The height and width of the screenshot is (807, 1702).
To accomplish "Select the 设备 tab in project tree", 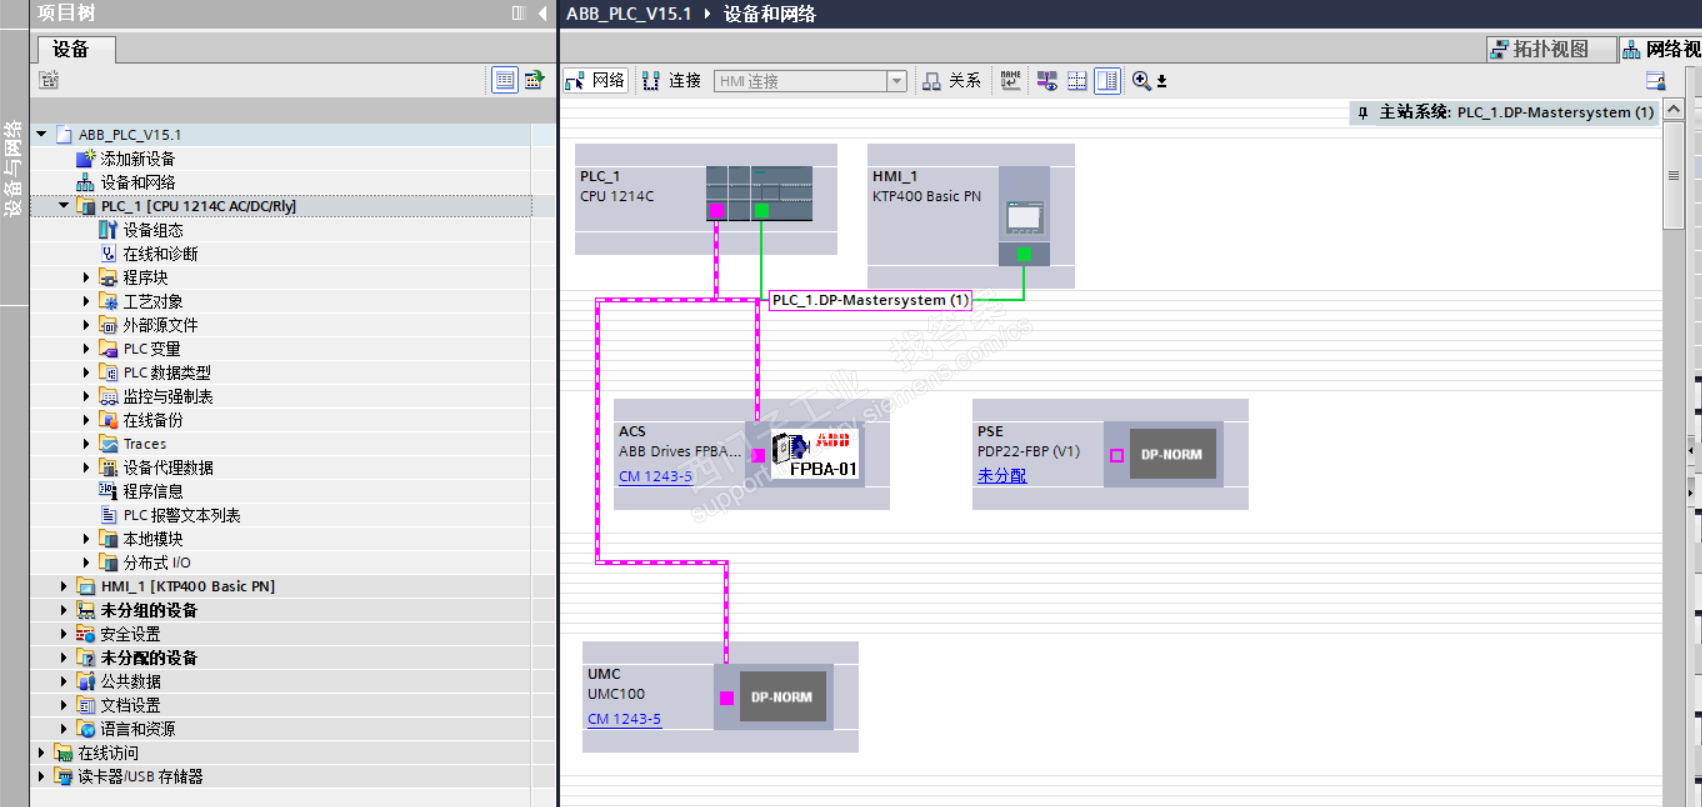I will click(x=76, y=49).
